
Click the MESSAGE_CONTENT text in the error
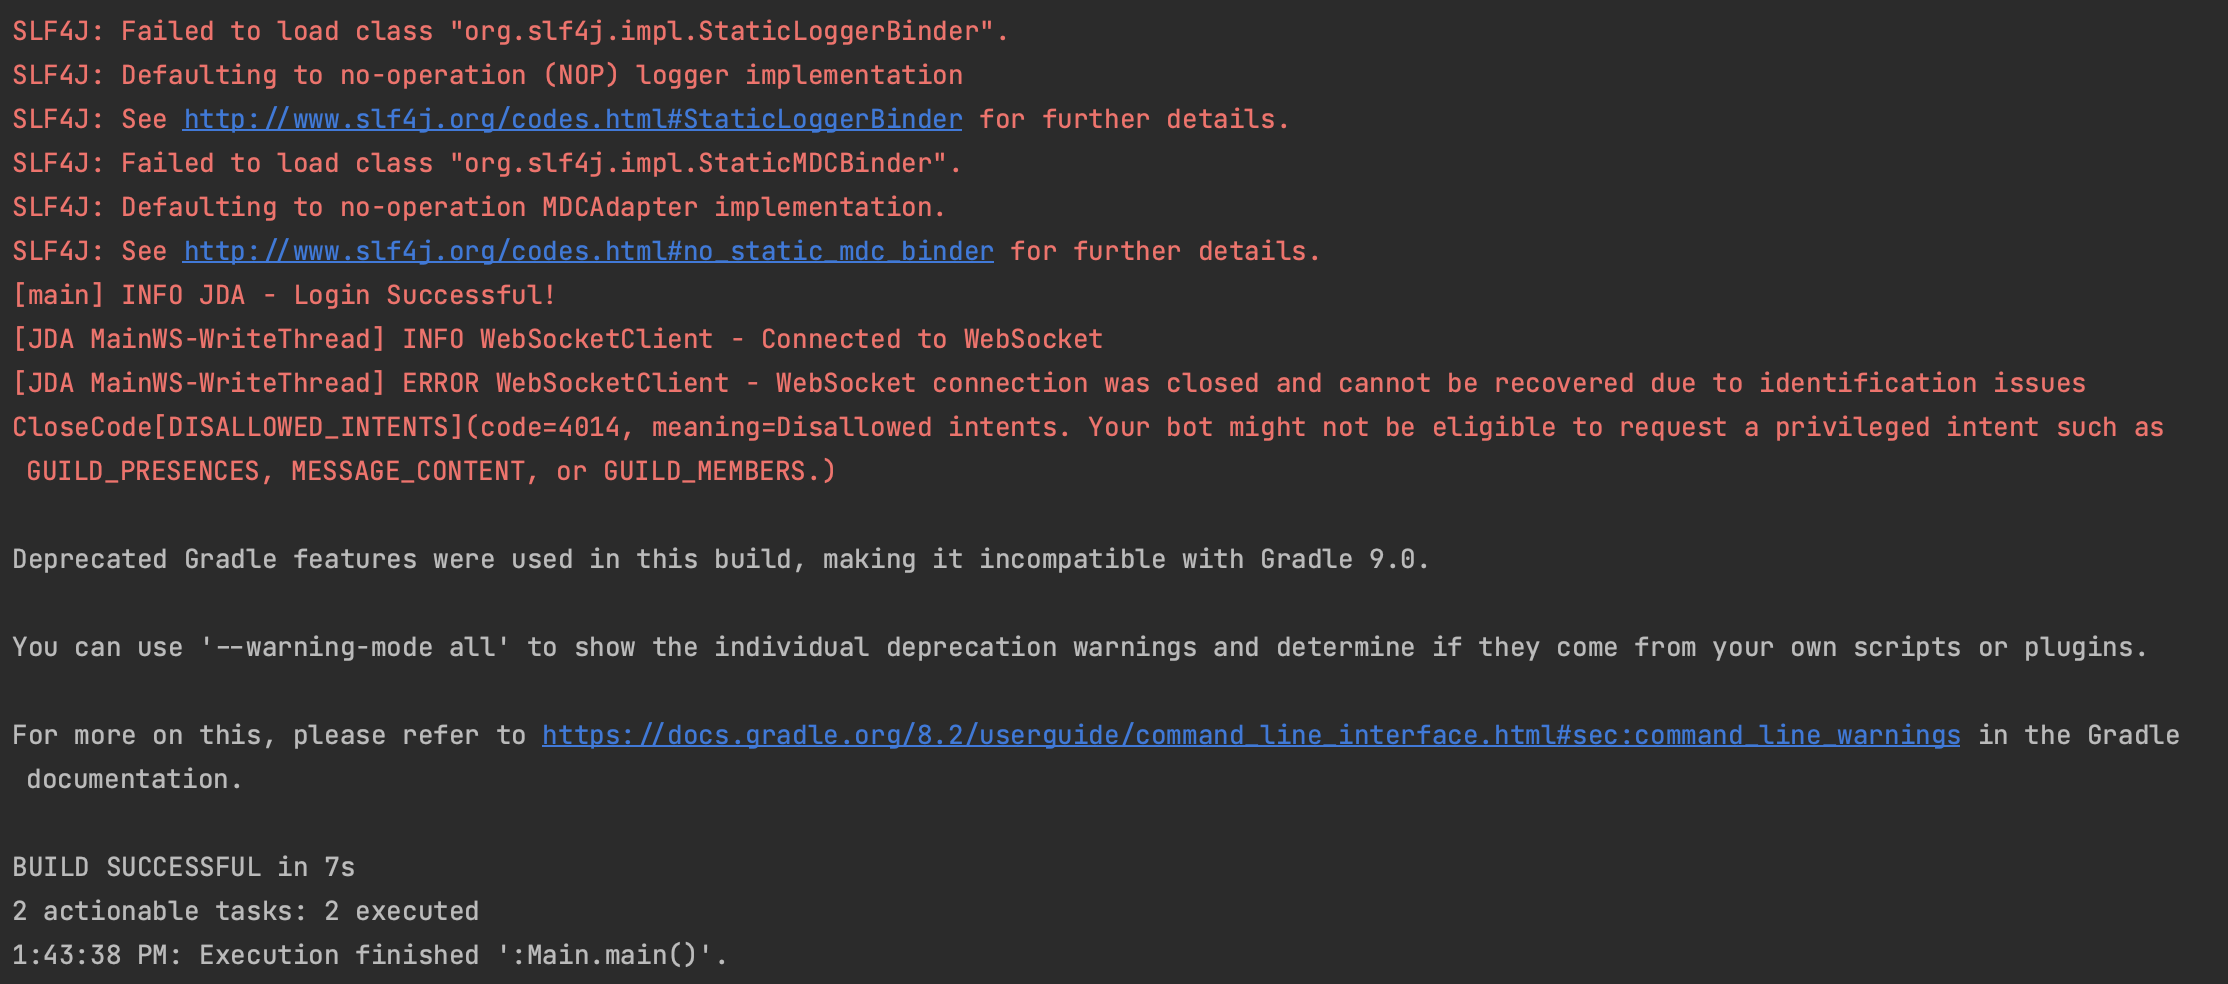click(408, 471)
